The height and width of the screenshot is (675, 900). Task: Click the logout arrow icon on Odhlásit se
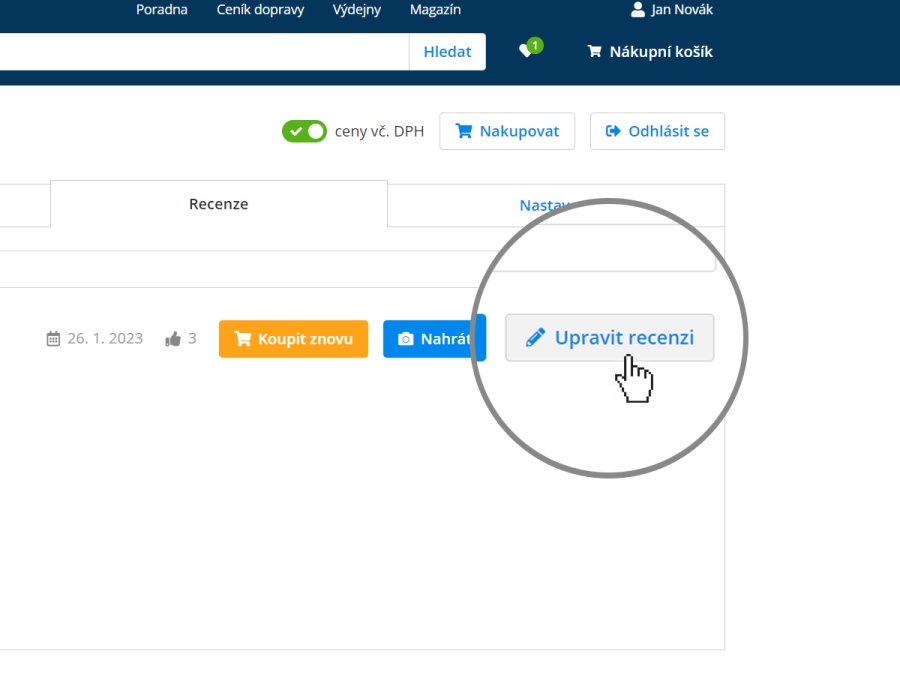pos(613,131)
